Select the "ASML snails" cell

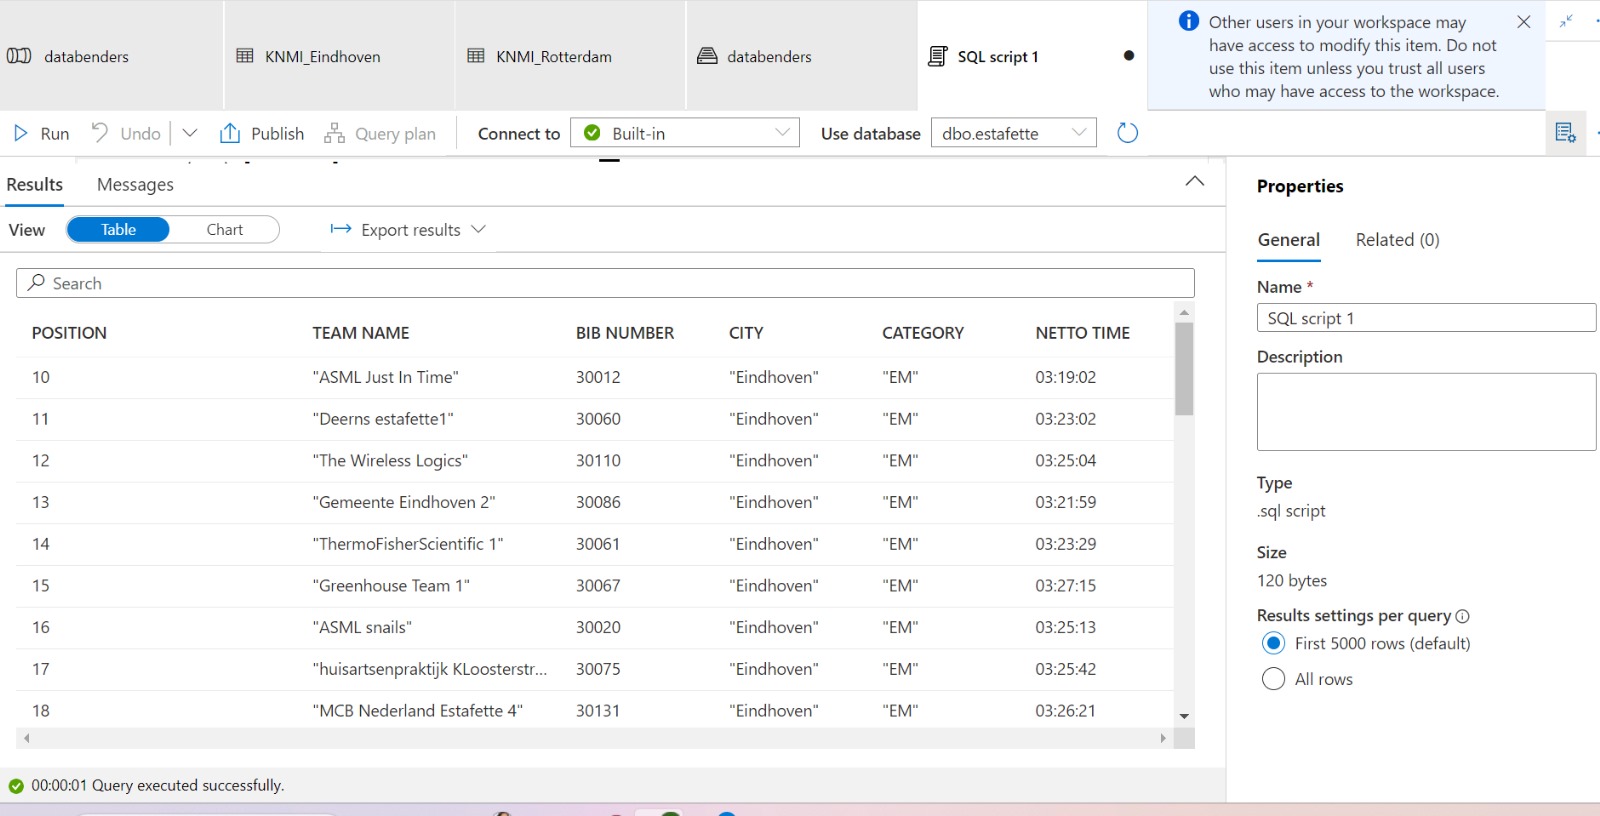pyautogui.click(x=362, y=627)
